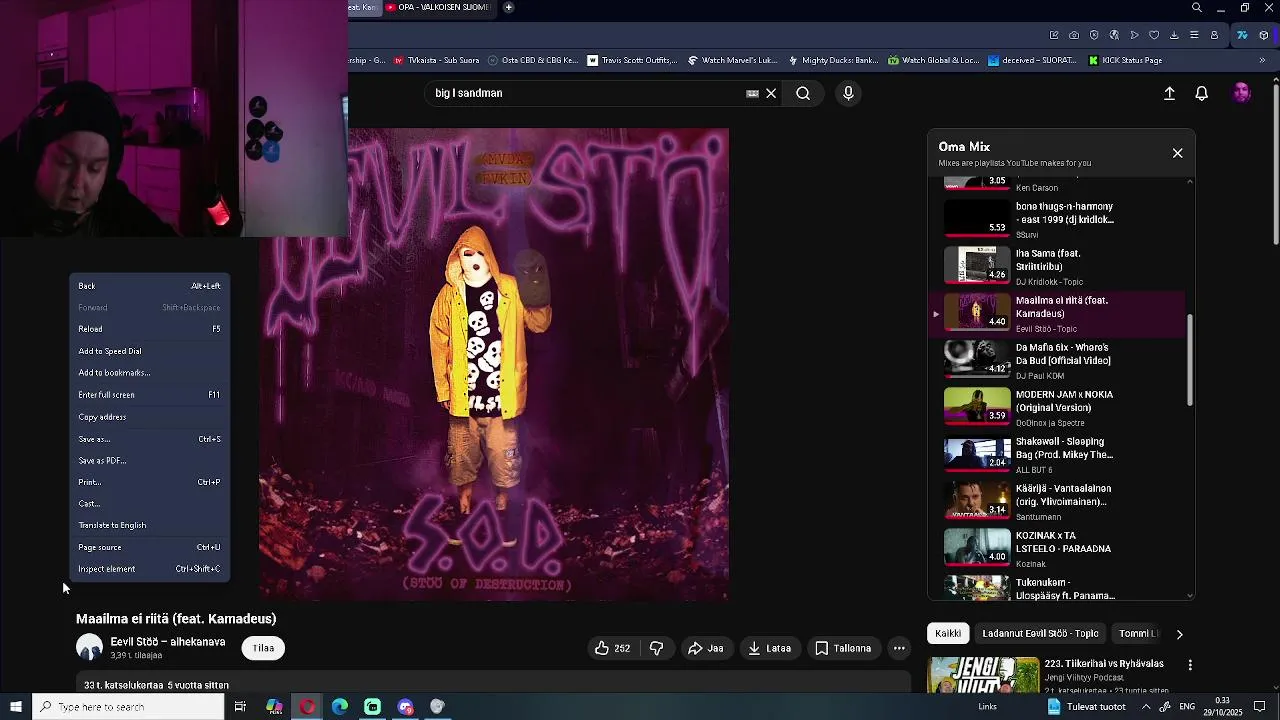Download the video with Lataa button
The image size is (1280, 720).
[x=769, y=648]
